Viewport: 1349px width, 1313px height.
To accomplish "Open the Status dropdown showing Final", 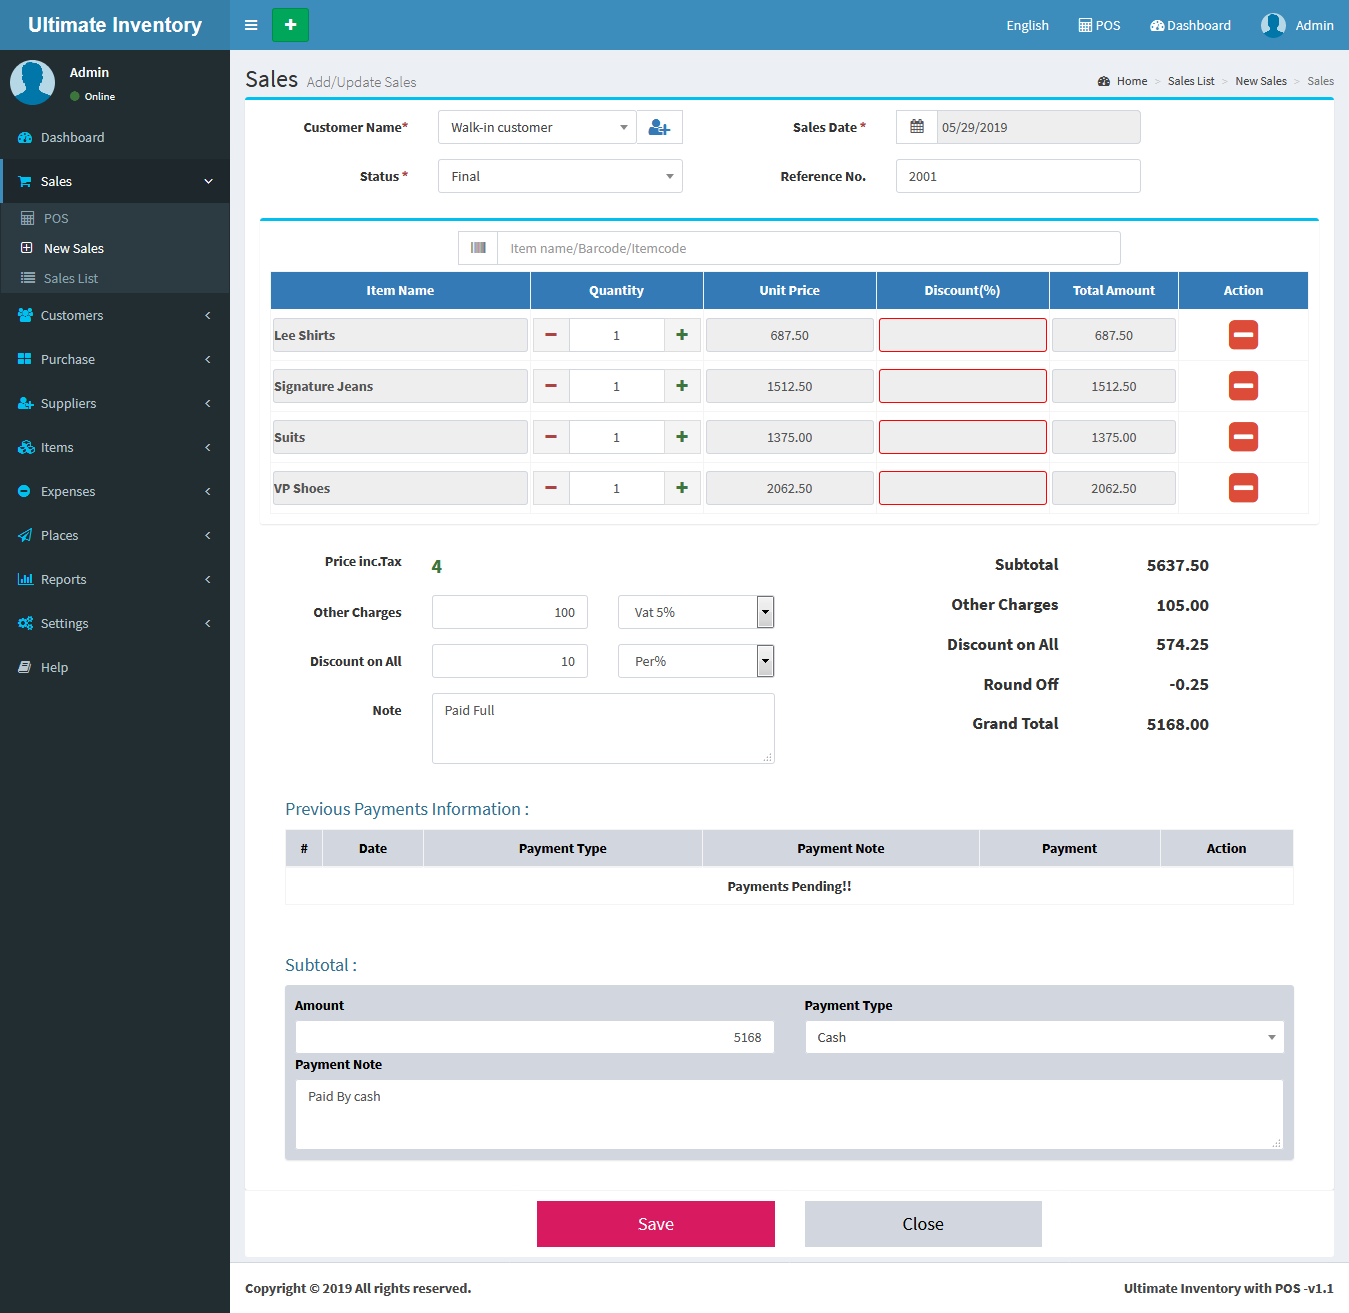I will coord(560,176).
